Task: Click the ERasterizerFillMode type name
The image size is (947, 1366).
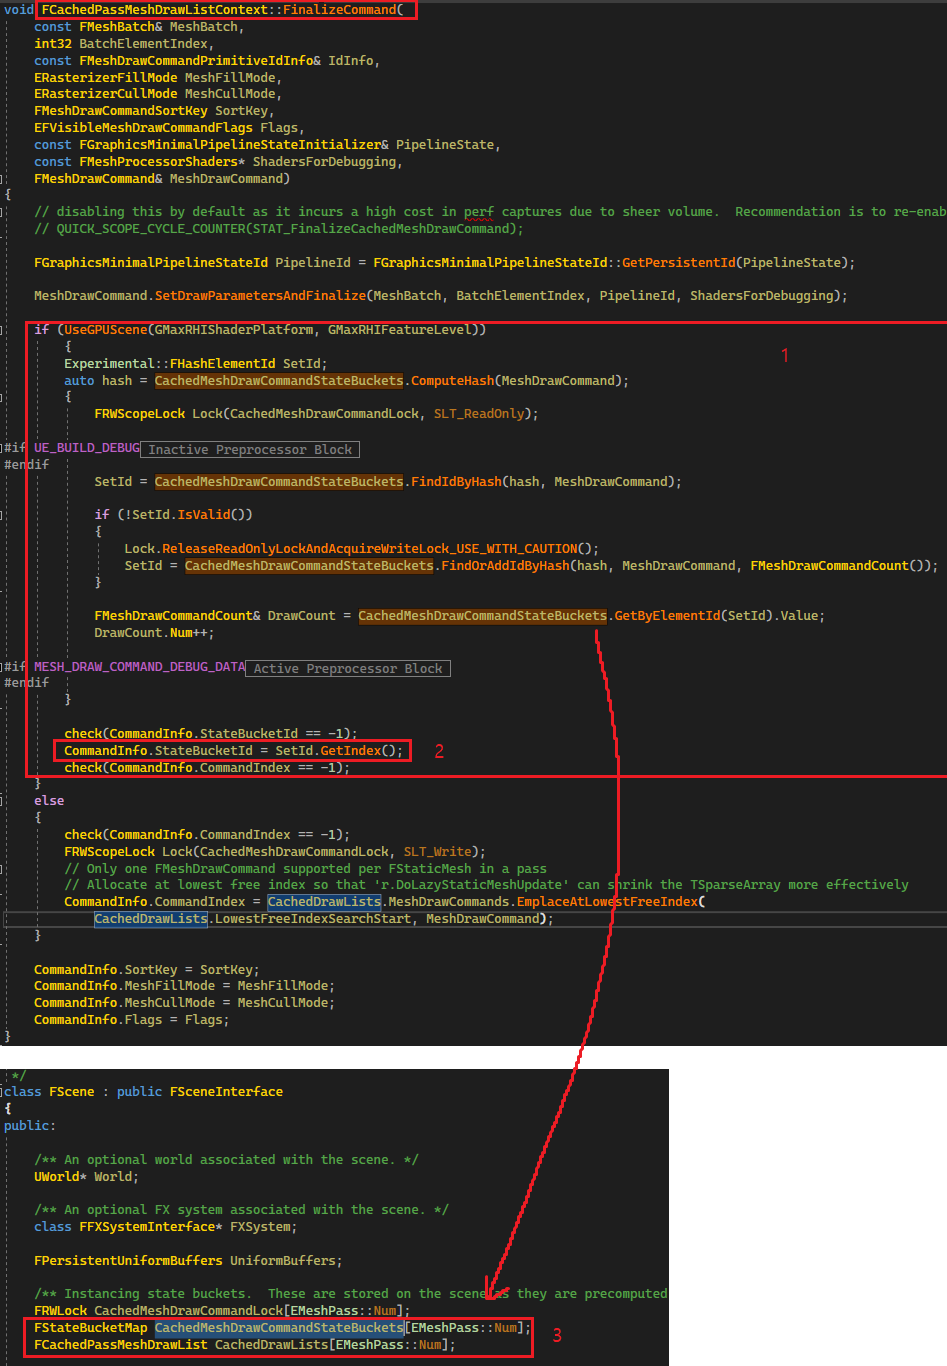Action: click(x=106, y=77)
